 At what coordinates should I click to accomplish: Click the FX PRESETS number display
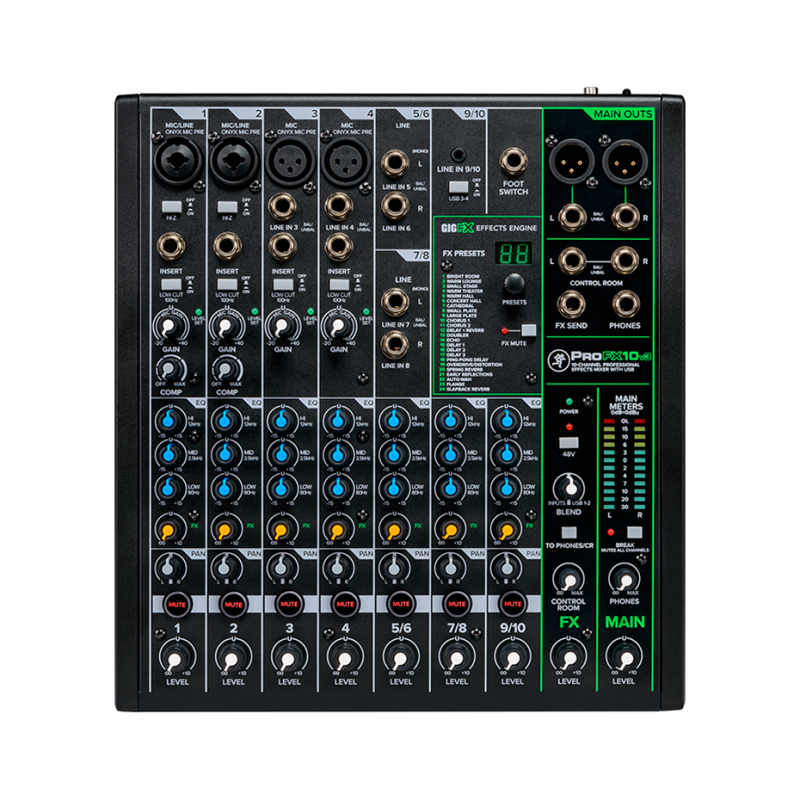[513, 254]
